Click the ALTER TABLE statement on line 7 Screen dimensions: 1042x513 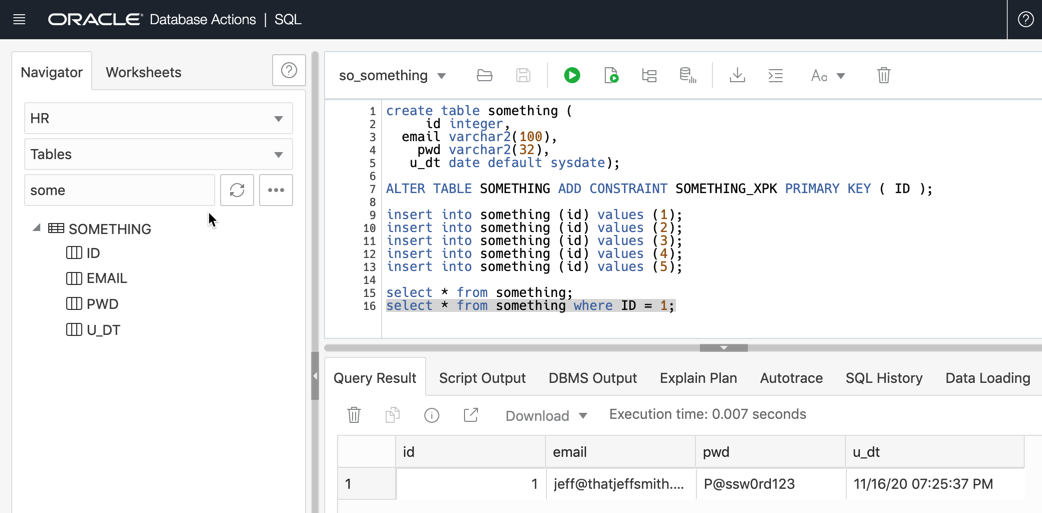tap(659, 189)
